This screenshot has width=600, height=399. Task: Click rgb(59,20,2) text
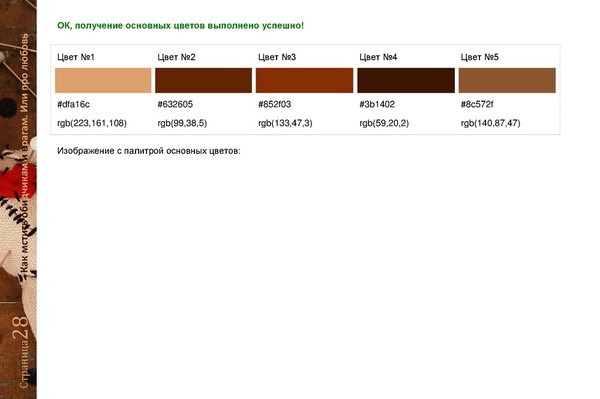[x=384, y=123]
